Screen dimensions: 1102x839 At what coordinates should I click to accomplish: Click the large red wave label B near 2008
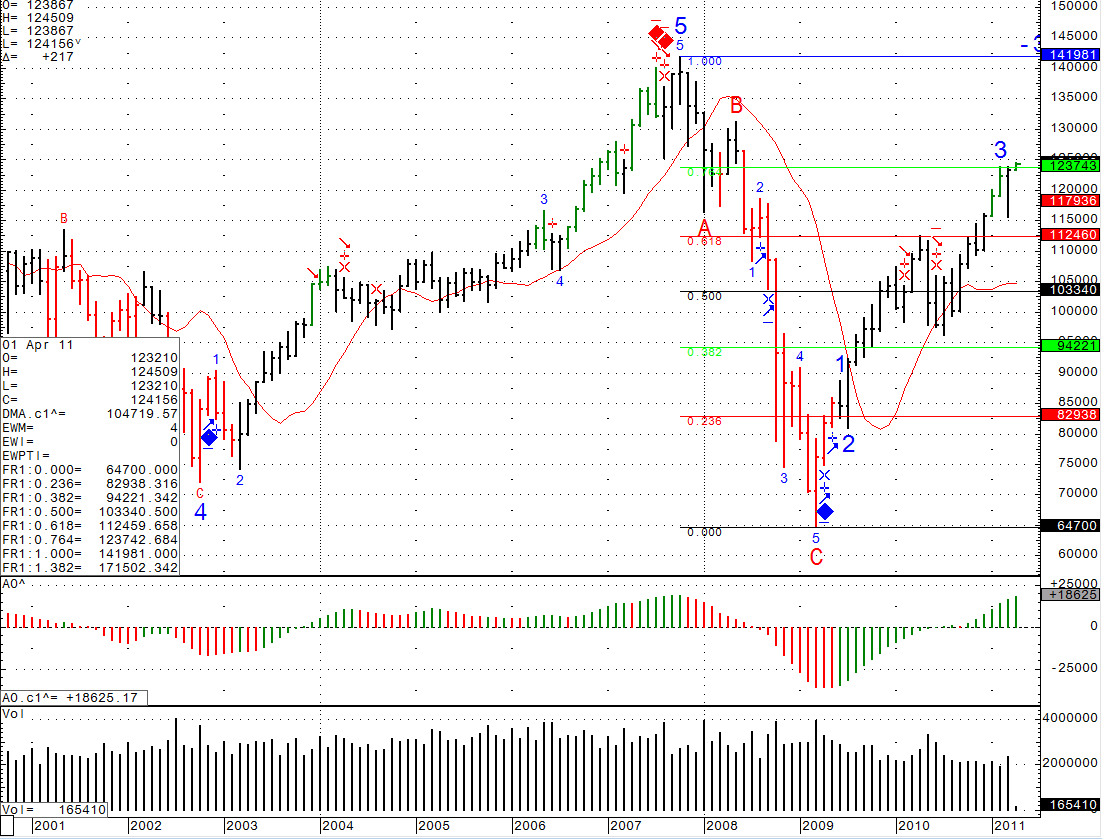pyautogui.click(x=736, y=105)
